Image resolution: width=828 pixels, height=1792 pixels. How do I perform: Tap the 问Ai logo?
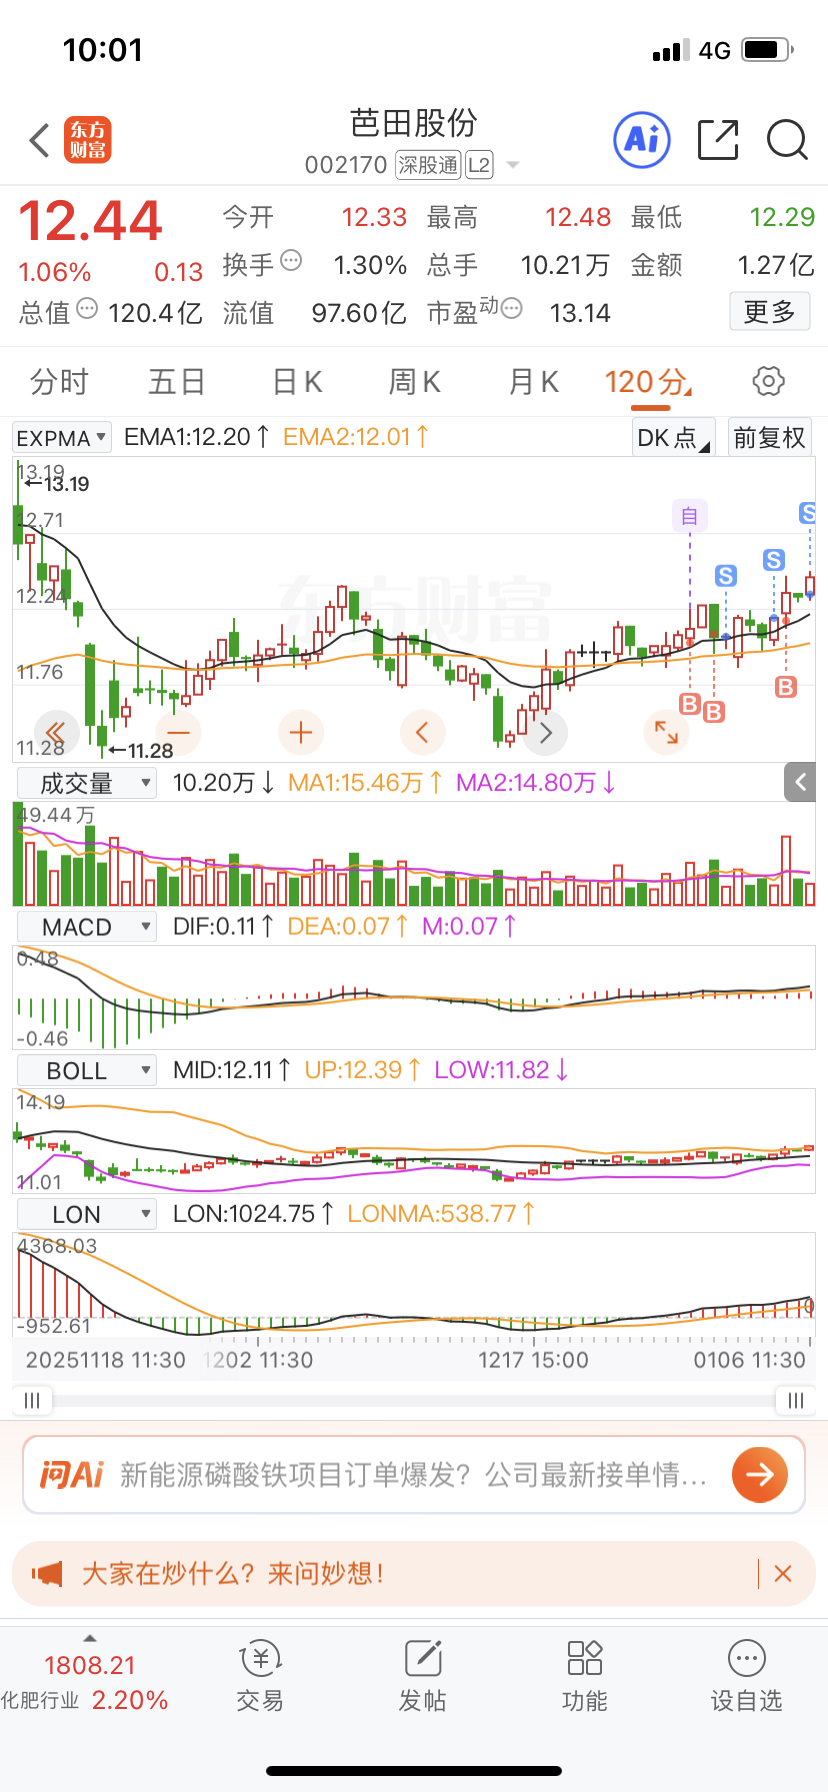[71, 1474]
